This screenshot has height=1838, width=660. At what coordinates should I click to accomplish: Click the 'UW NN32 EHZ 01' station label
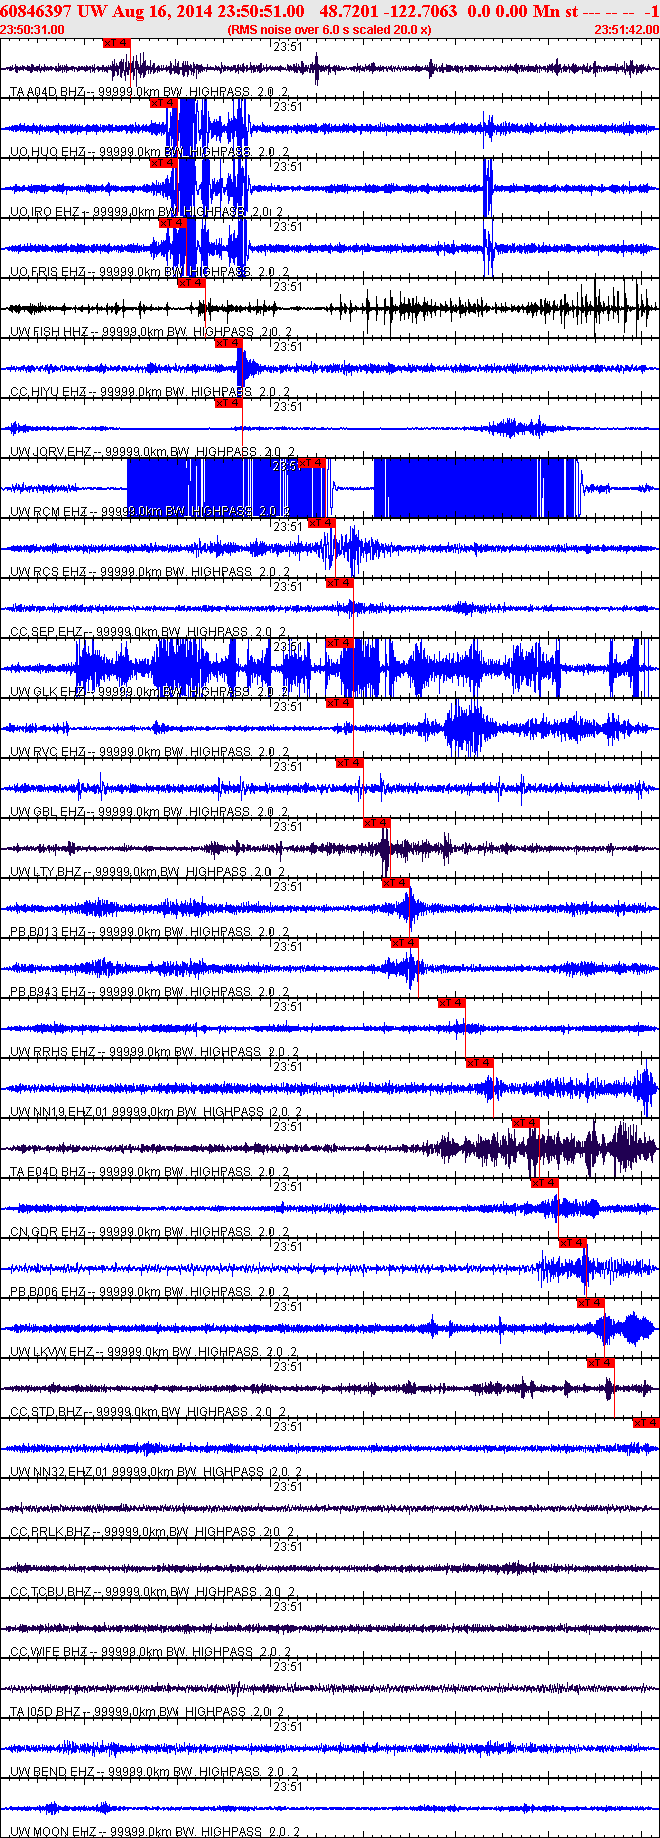60,1472
